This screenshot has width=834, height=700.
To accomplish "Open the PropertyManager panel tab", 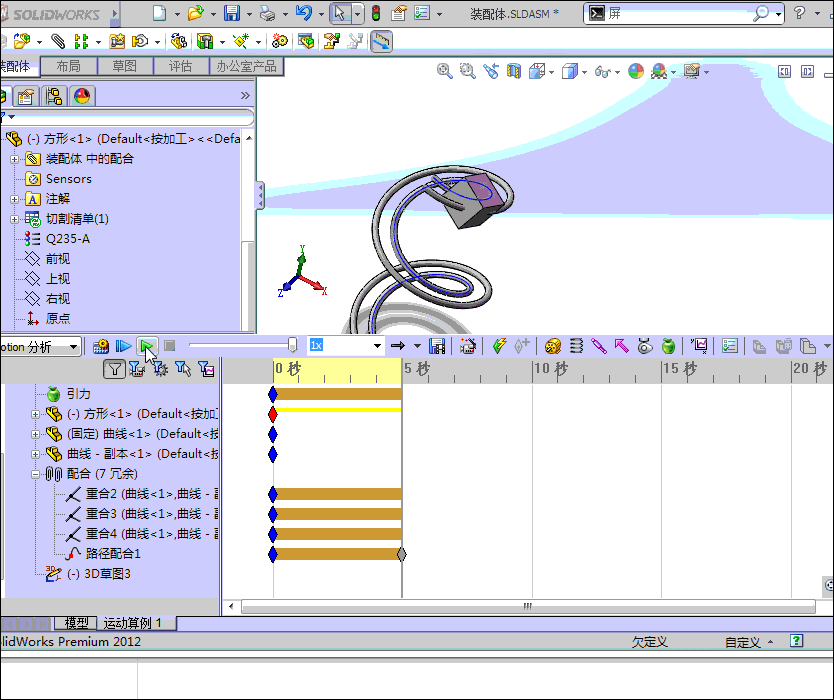I will click(26, 96).
